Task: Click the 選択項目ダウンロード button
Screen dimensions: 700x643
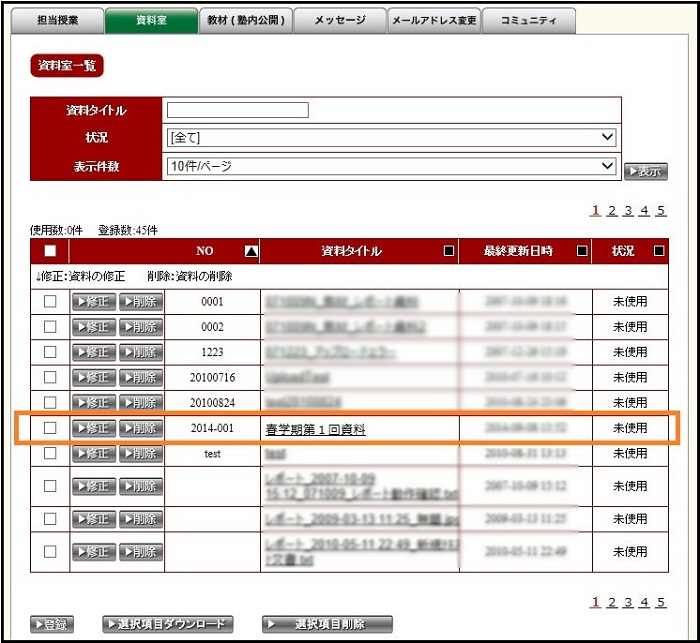Action: tap(167, 625)
